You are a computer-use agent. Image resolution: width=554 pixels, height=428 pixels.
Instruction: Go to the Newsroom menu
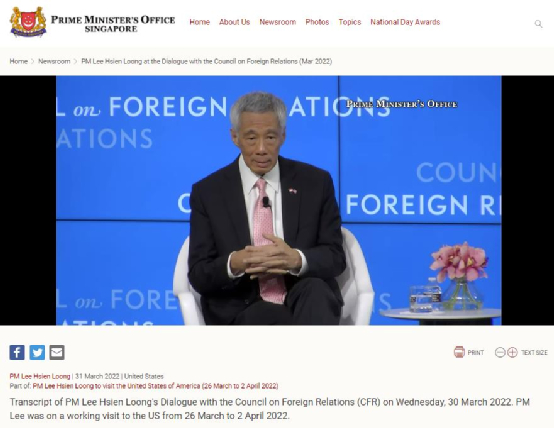coord(278,22)
